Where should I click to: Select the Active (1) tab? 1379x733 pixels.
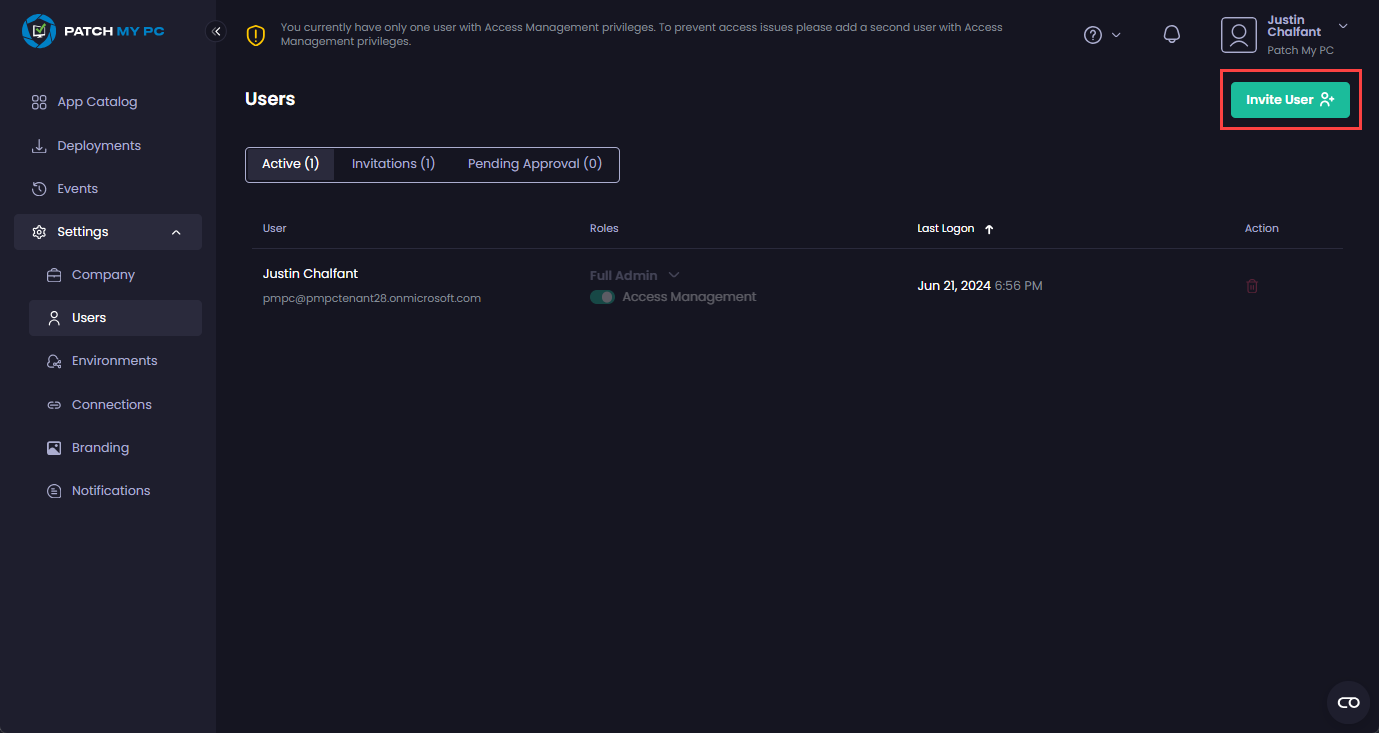tap(290, 164)
